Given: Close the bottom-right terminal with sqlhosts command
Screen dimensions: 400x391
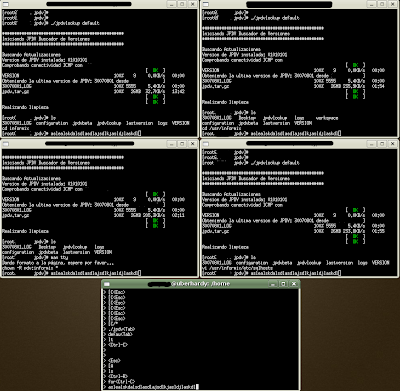Looking at the screenshot, I should click(x=393, y=144).
